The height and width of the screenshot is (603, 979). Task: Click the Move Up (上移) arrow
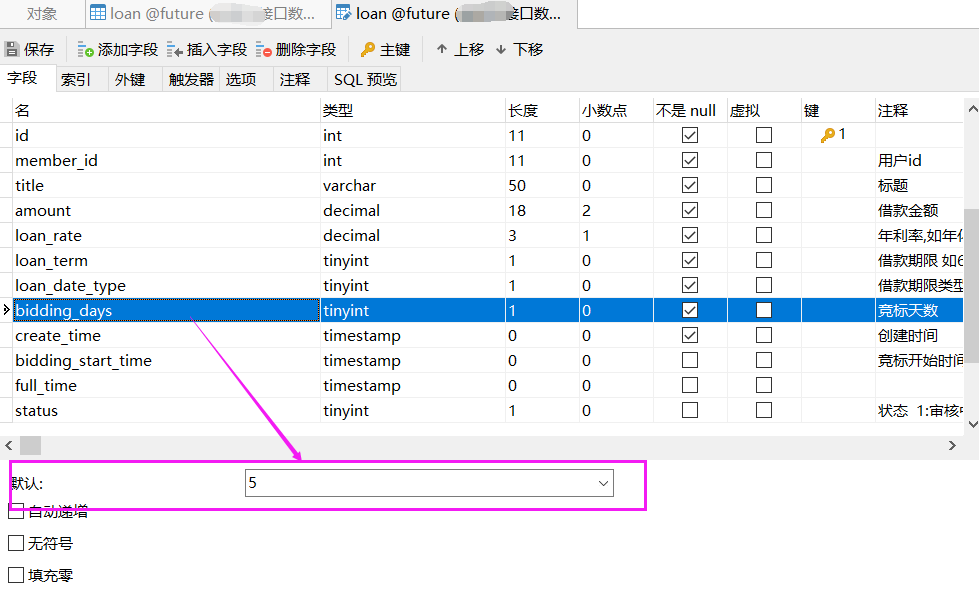pos(441,49)
